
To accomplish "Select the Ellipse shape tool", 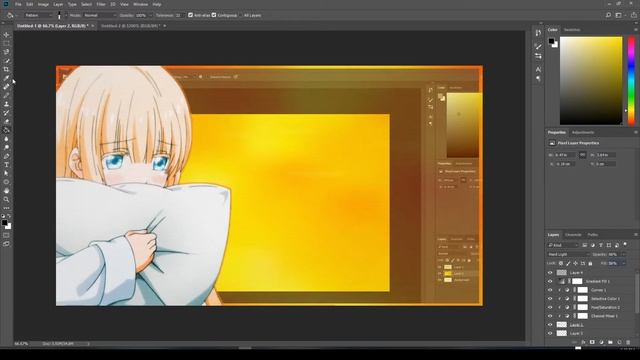I will click(6, 182).
